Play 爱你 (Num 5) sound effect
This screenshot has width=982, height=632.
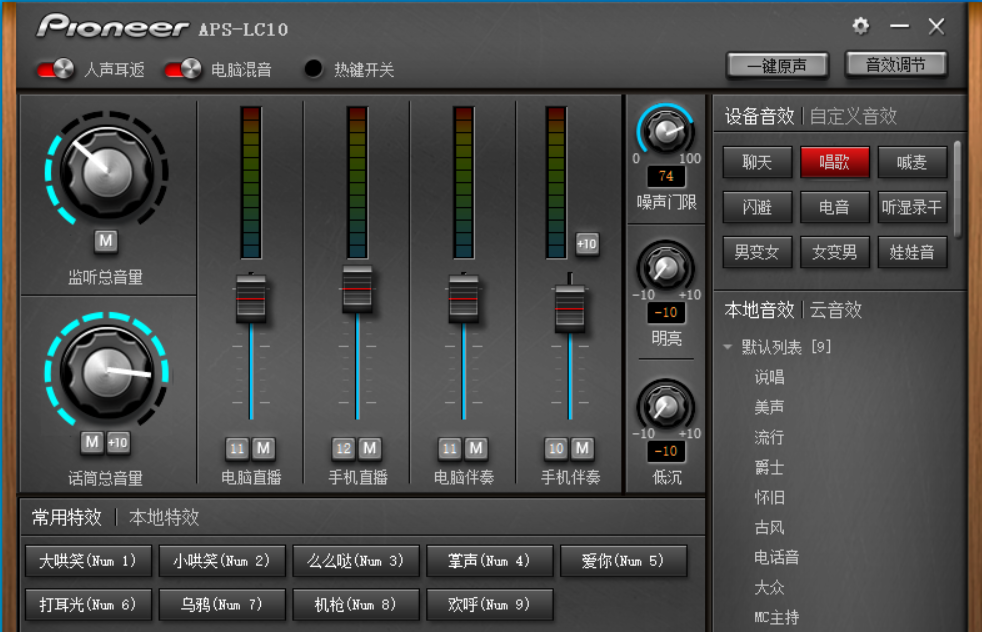pos(623,561)
